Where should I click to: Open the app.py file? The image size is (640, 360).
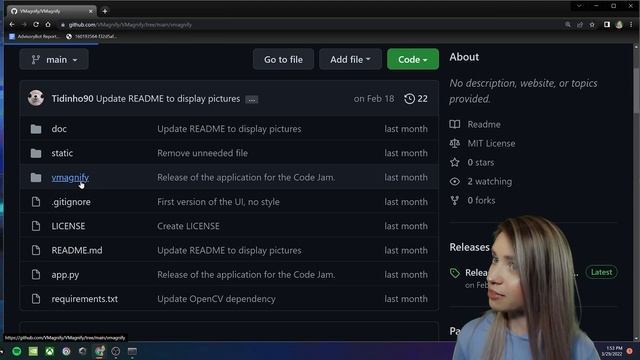click(x=65, y=275)
